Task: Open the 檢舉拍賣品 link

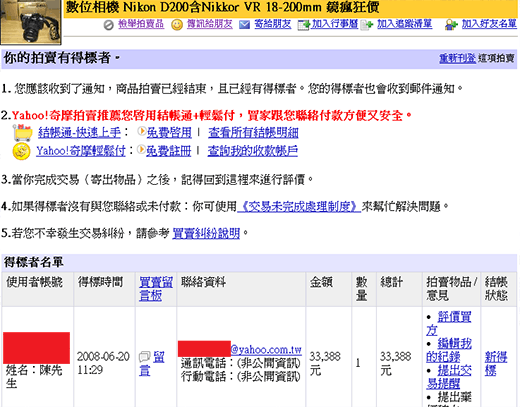Action: click(141, 24)
